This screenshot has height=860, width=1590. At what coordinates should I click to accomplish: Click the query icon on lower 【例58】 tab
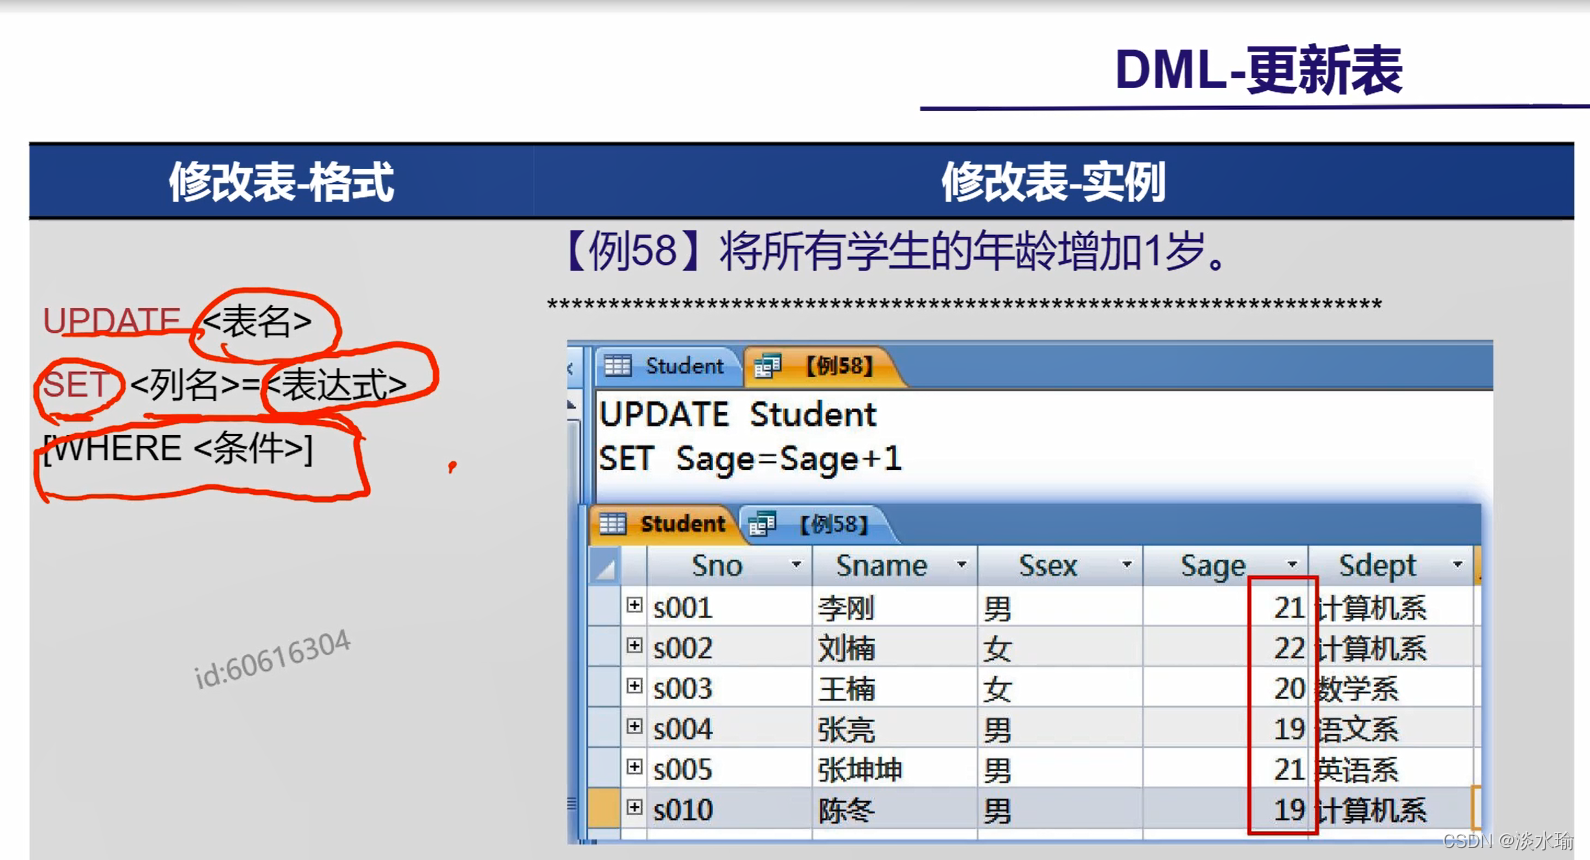click(x=762, y=524)
